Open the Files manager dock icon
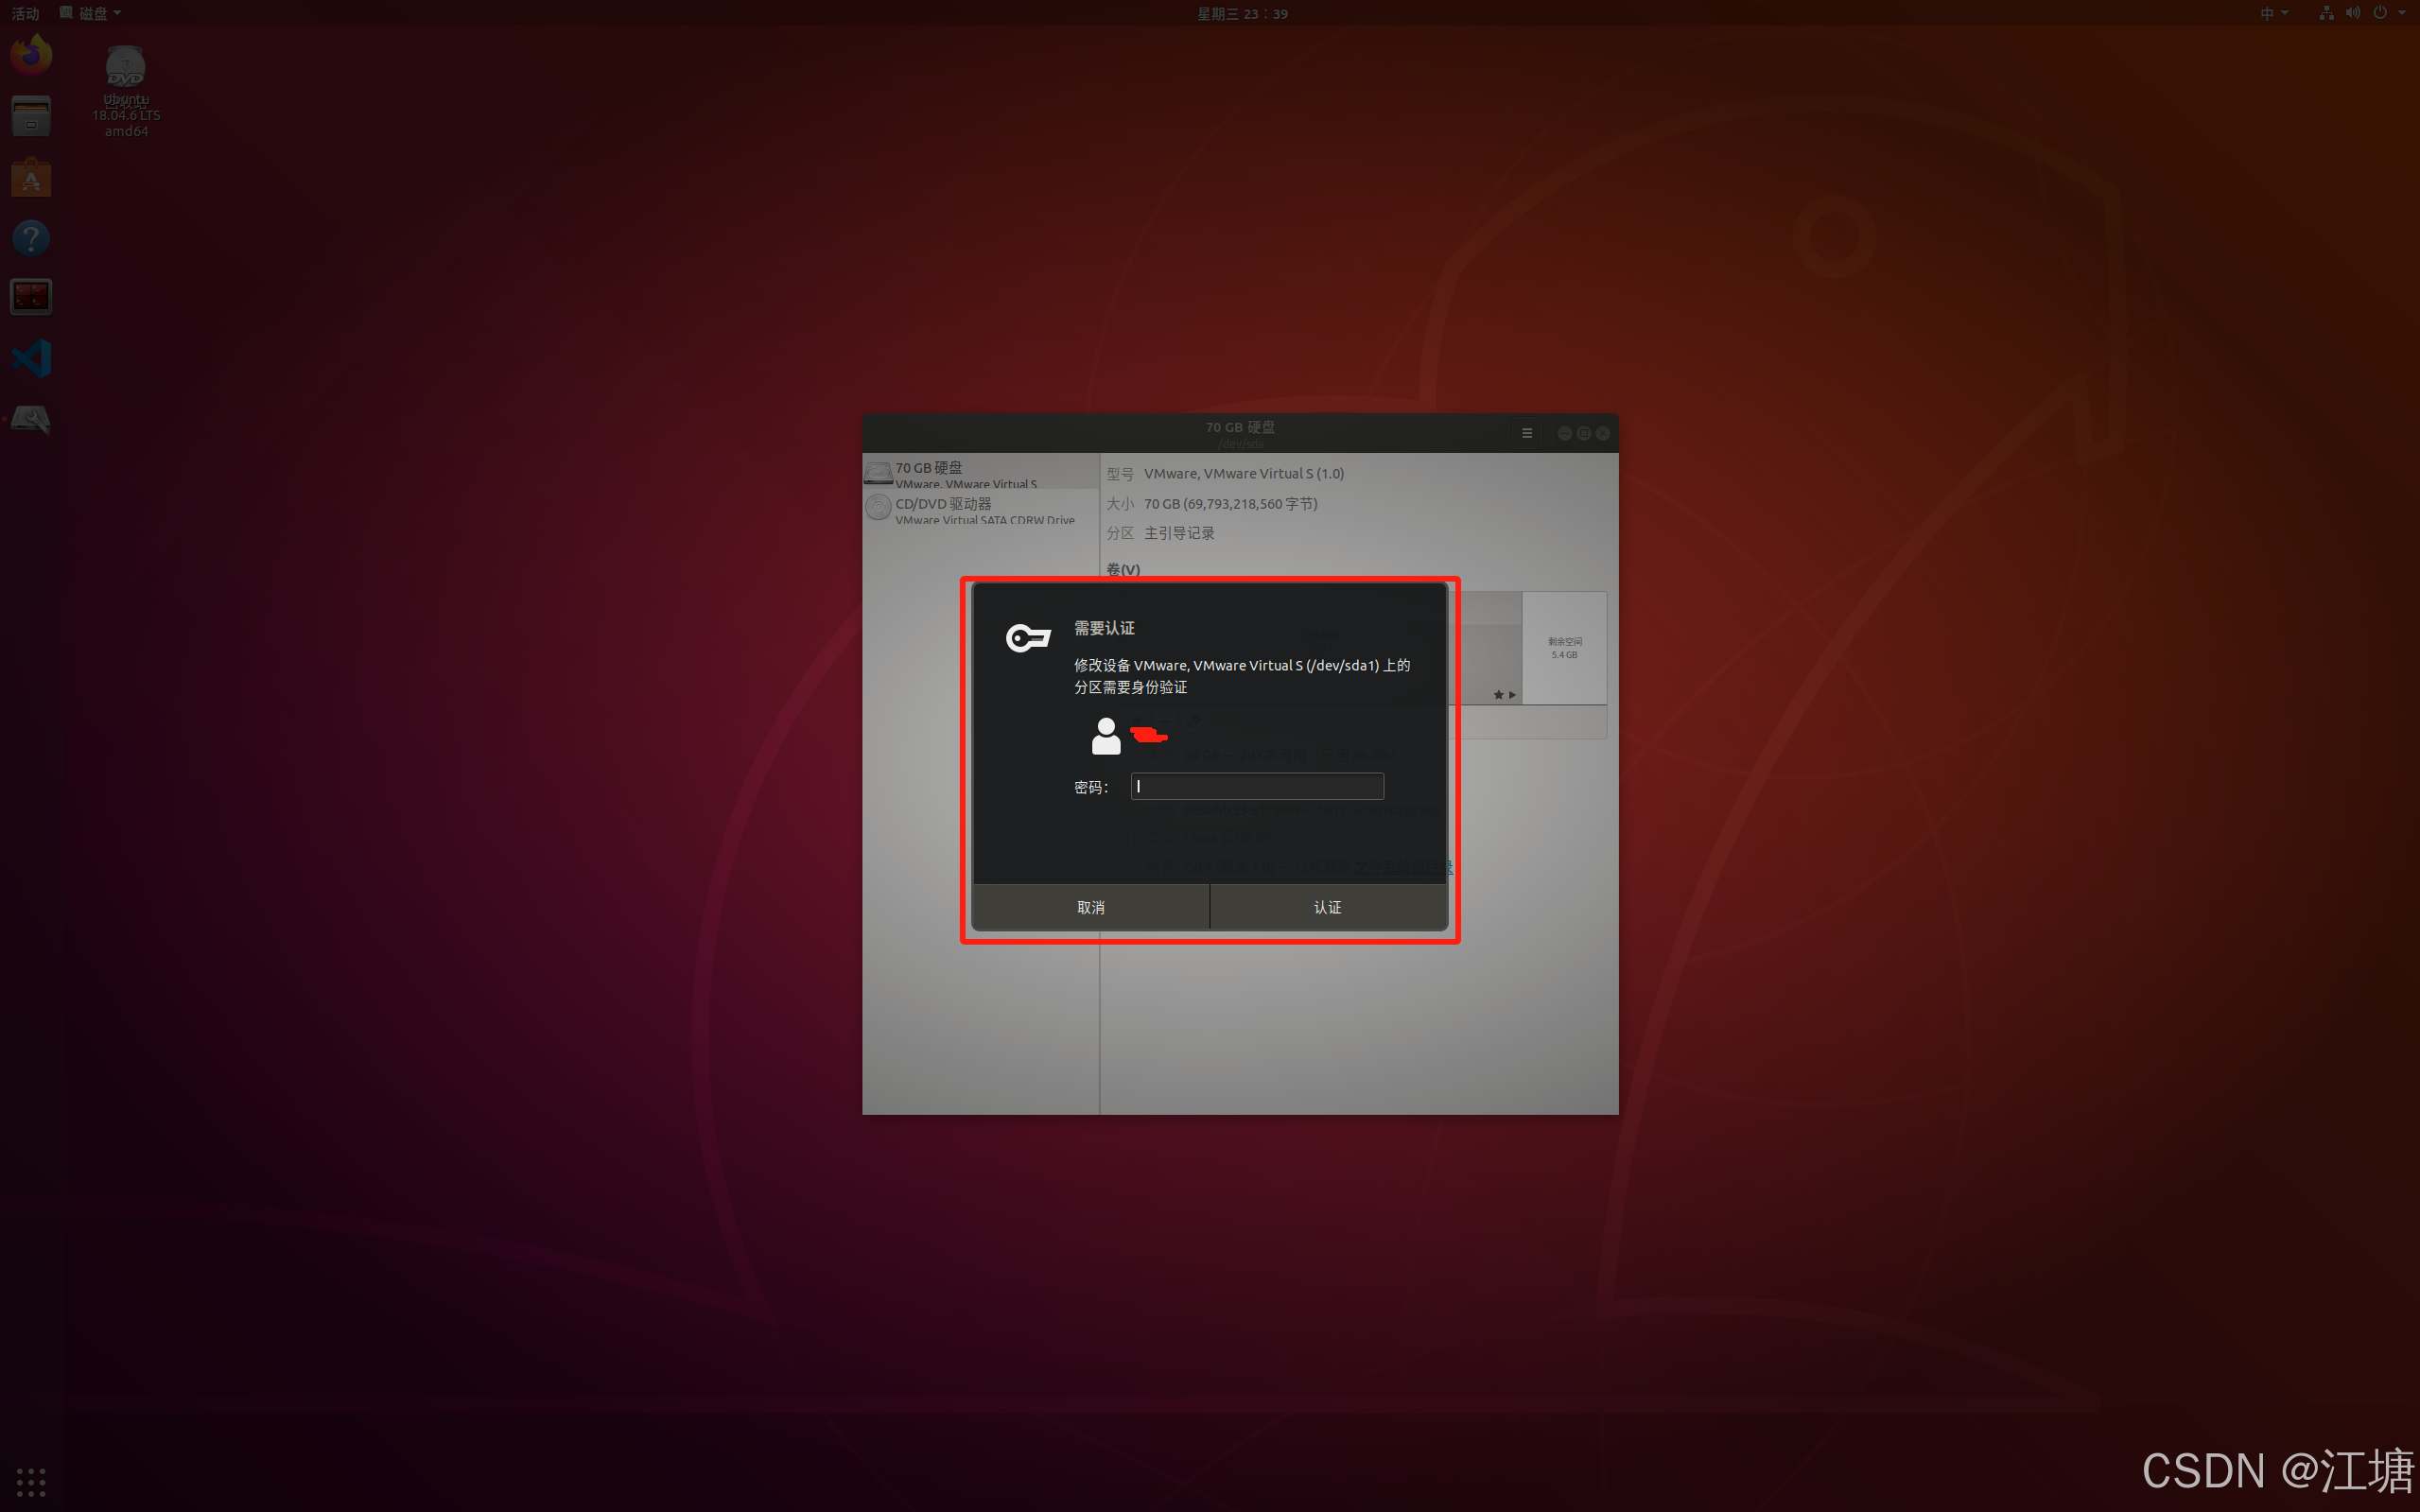Viewport: 2420px width, 1512px height. coord(31,117)
